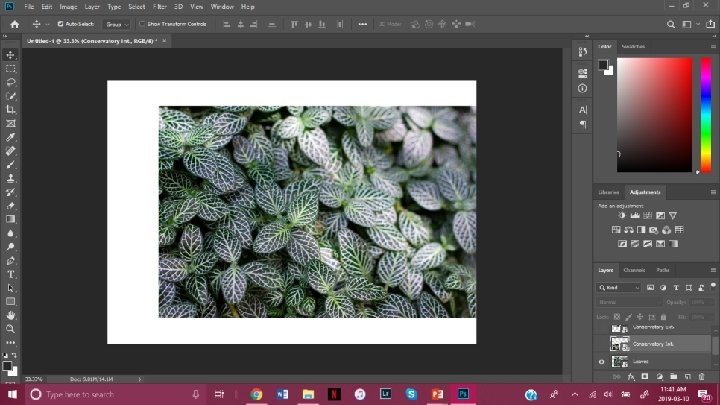Open the Paragraph panel icon
This screenshot has width=720, height=405.
tap(582, 124)
